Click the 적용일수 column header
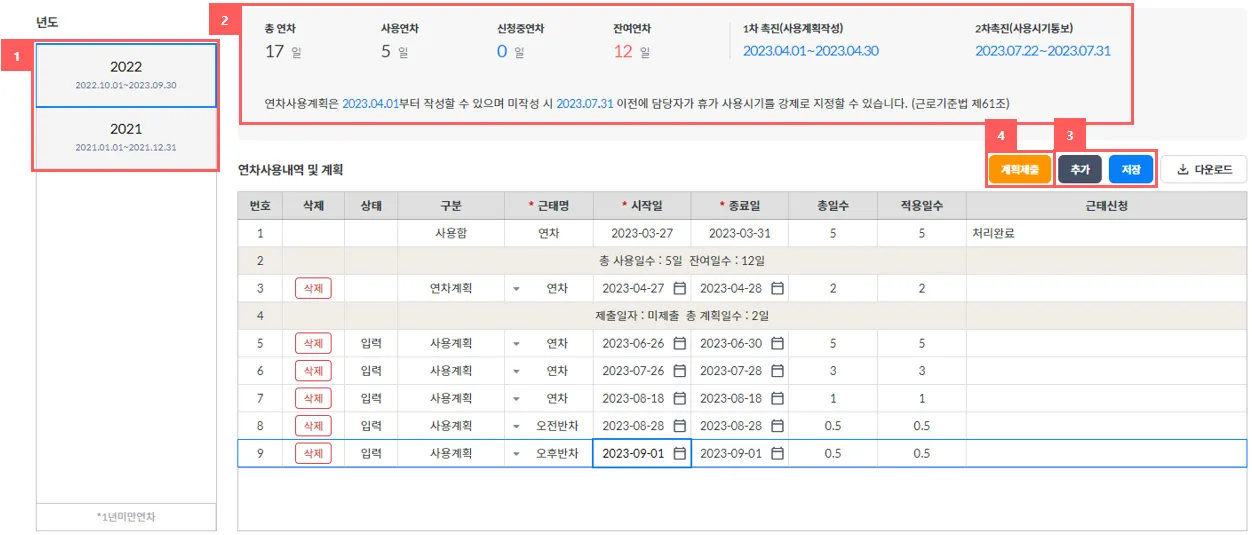The width and height of the screenshot is (1252, 535). point(921,206)
